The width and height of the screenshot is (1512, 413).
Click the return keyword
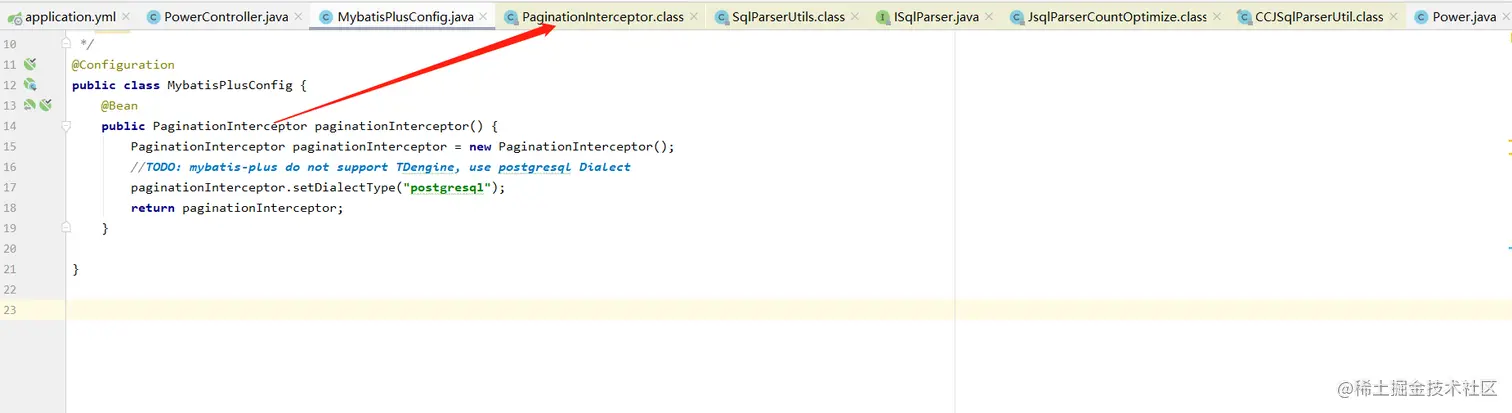(152, 208)
